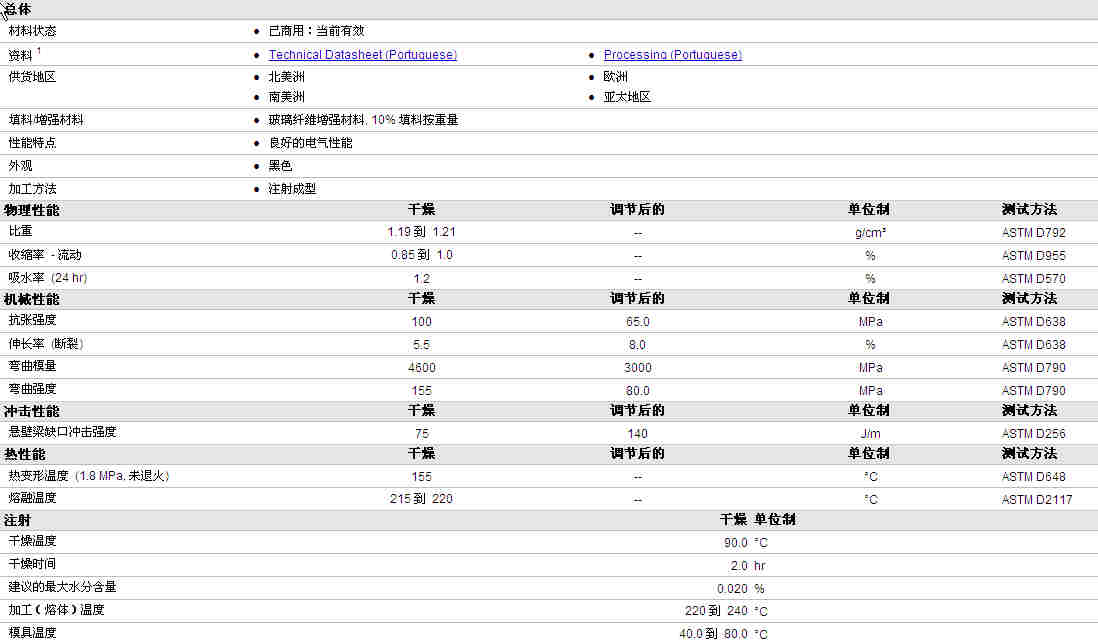1098x644 pixels.
Task: Click "调节后的" header in 机械性能 section
Action: click(x=637, y=298)
